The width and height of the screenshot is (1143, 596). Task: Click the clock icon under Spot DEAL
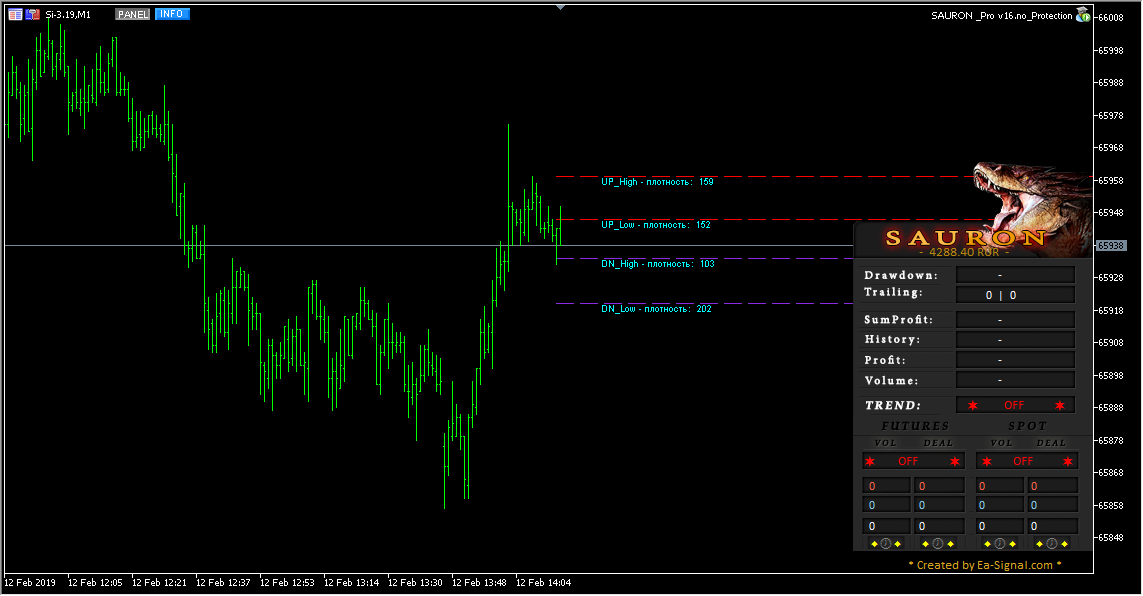(1052, 544)
